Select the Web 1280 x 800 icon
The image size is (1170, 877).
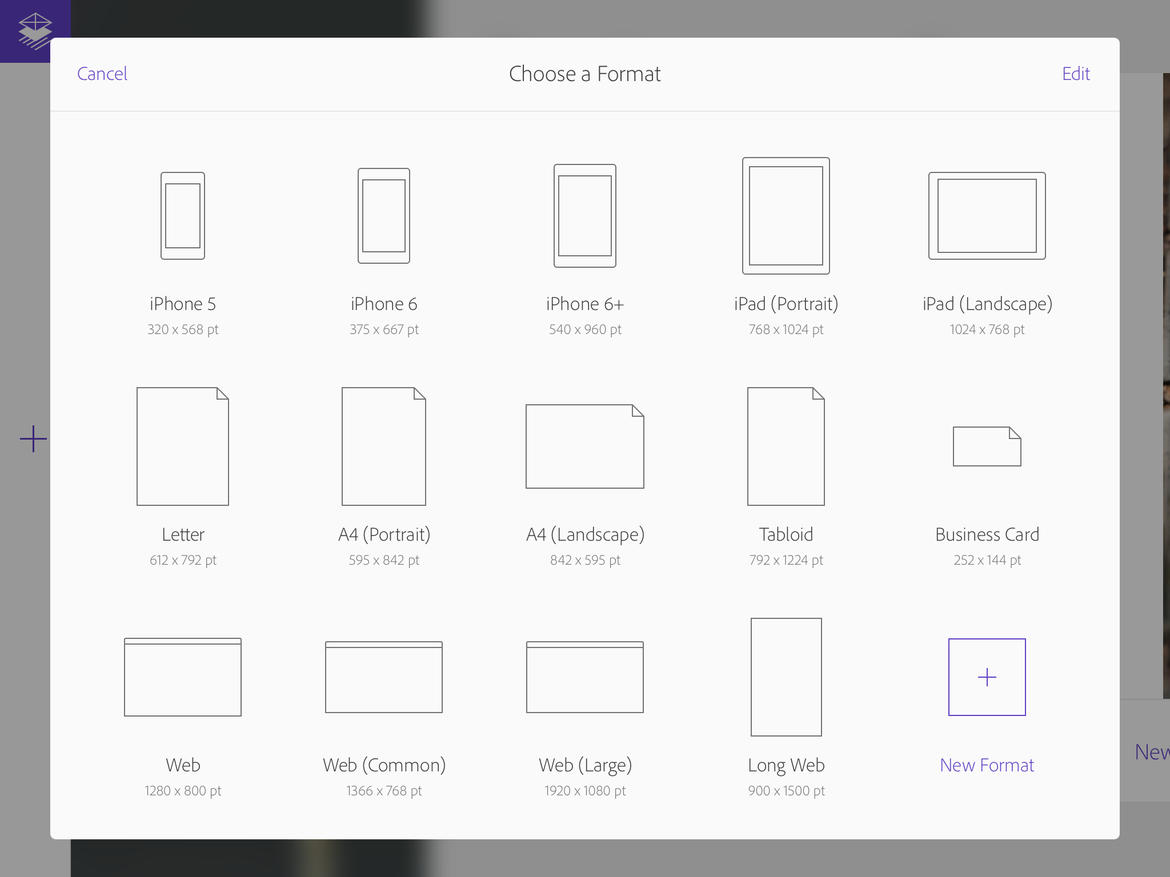tap(183, 677)
